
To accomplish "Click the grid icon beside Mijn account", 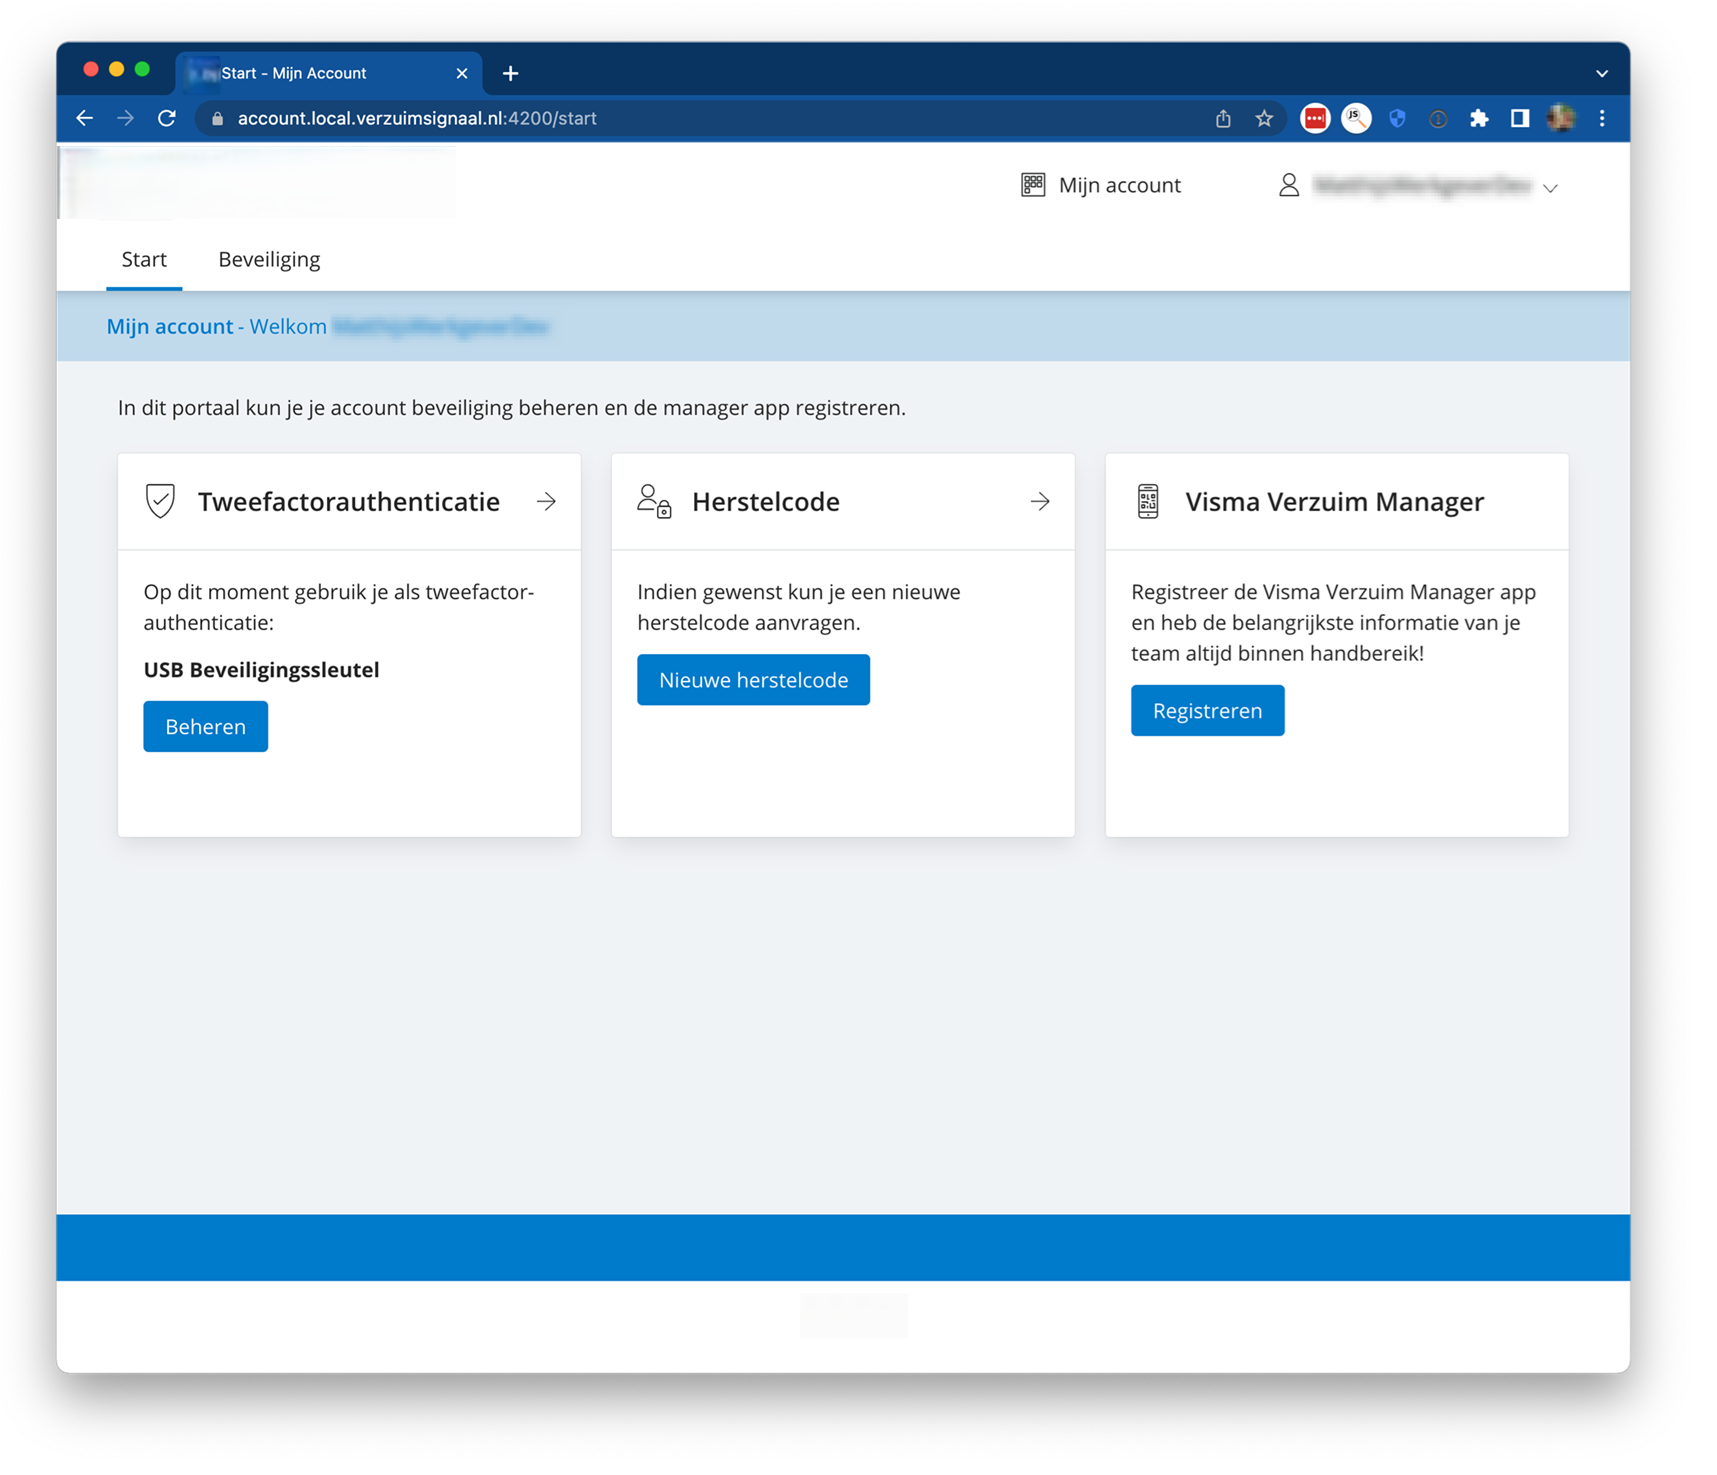I will [x=1033, y=185].
